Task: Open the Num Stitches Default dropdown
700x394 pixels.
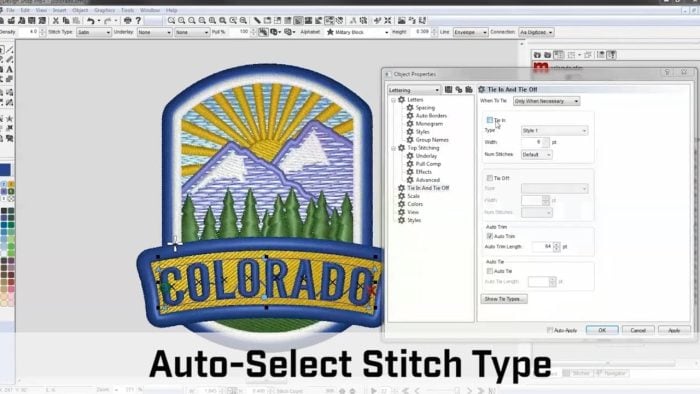Action: [537, 154]
